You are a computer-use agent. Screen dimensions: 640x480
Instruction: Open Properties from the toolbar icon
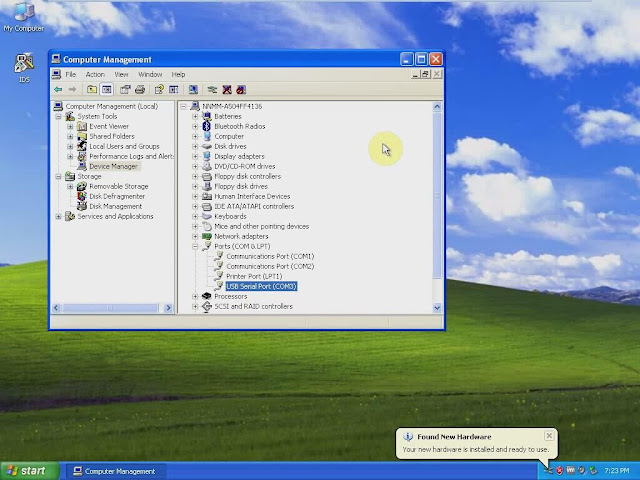[x=125, y=89]
